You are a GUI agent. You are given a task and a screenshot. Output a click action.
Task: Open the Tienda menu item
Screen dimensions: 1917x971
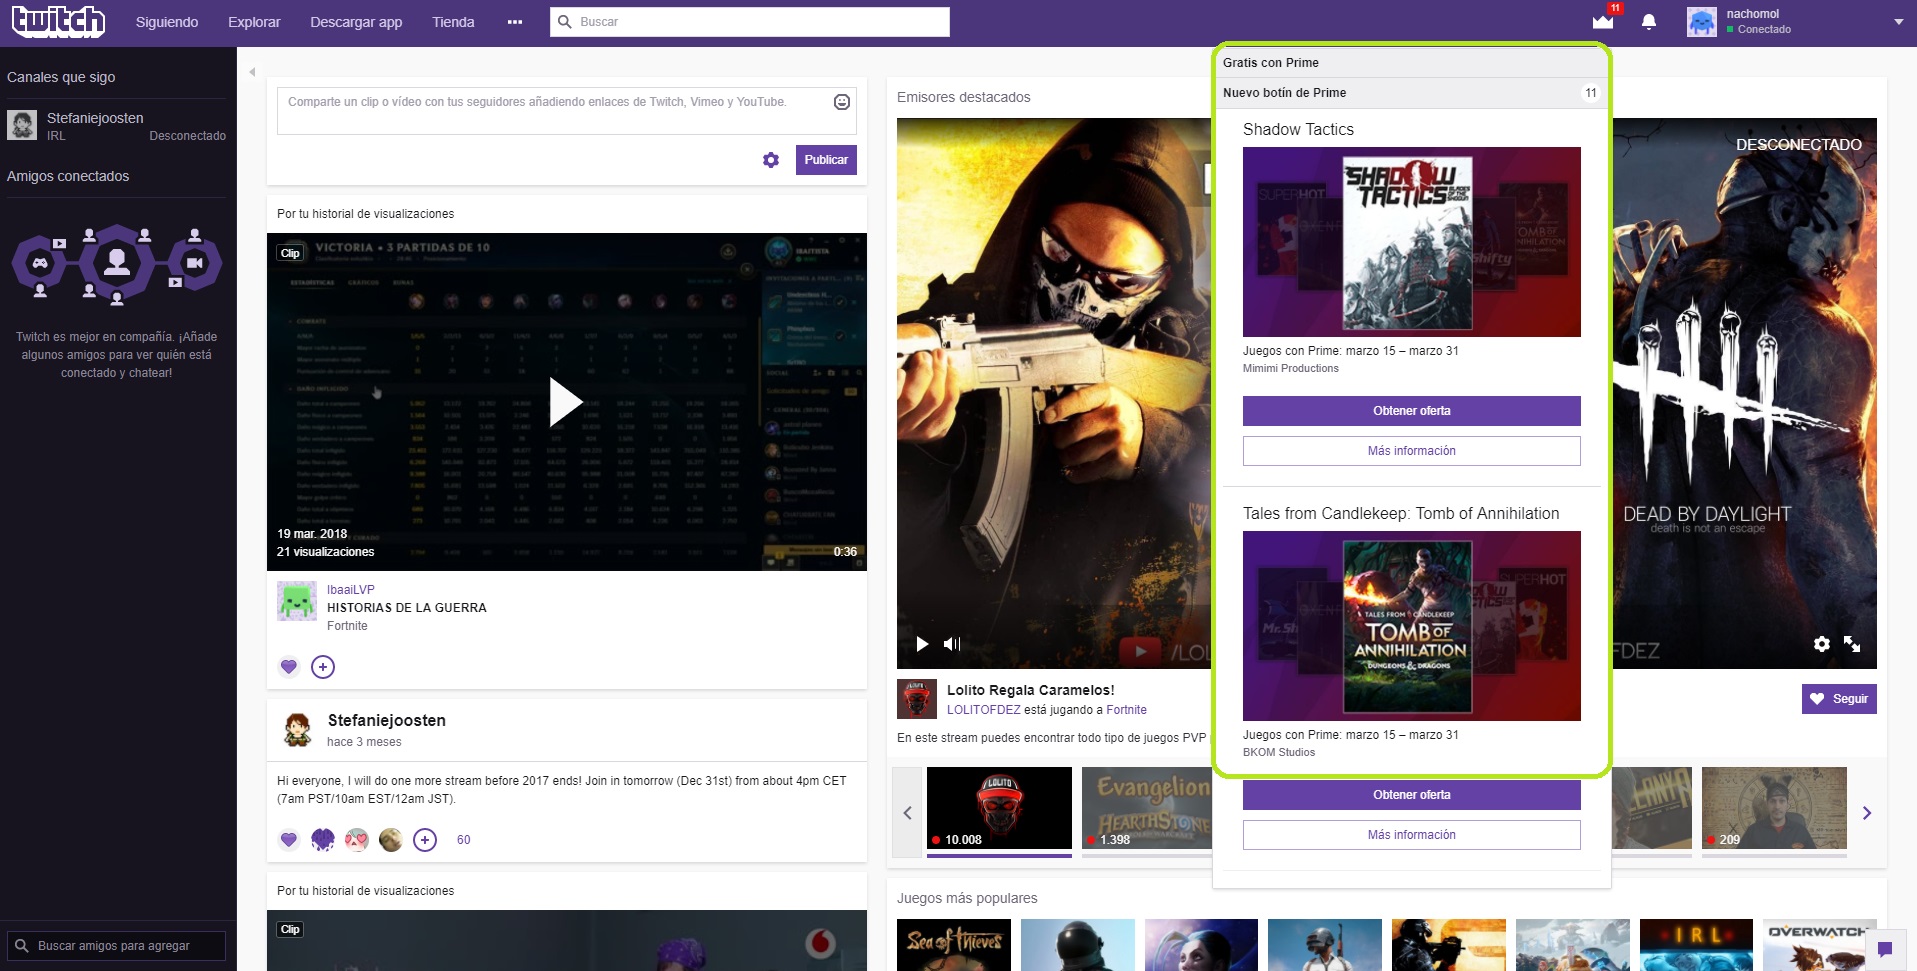click(453, 22)
